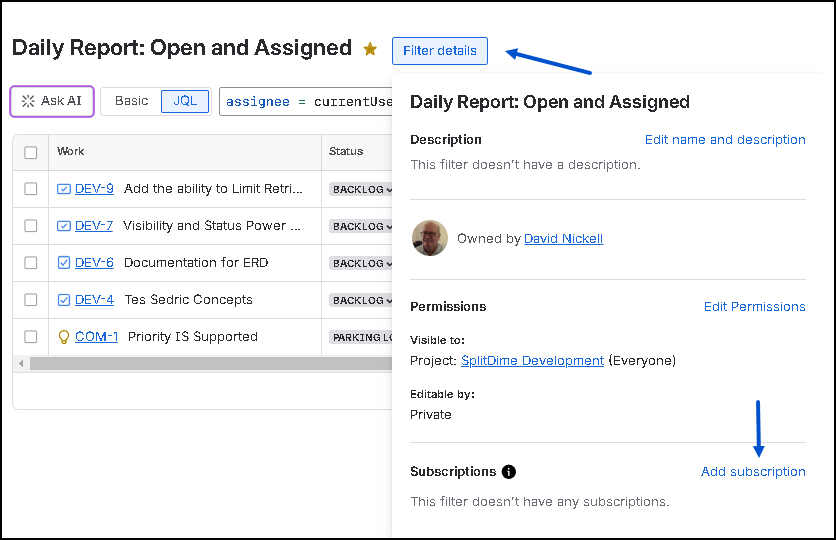Expand the BACKLOG status dropdown for DEV-6
Image resolution: width=836 pixels, height=540 pixels.
click(361, 264)
